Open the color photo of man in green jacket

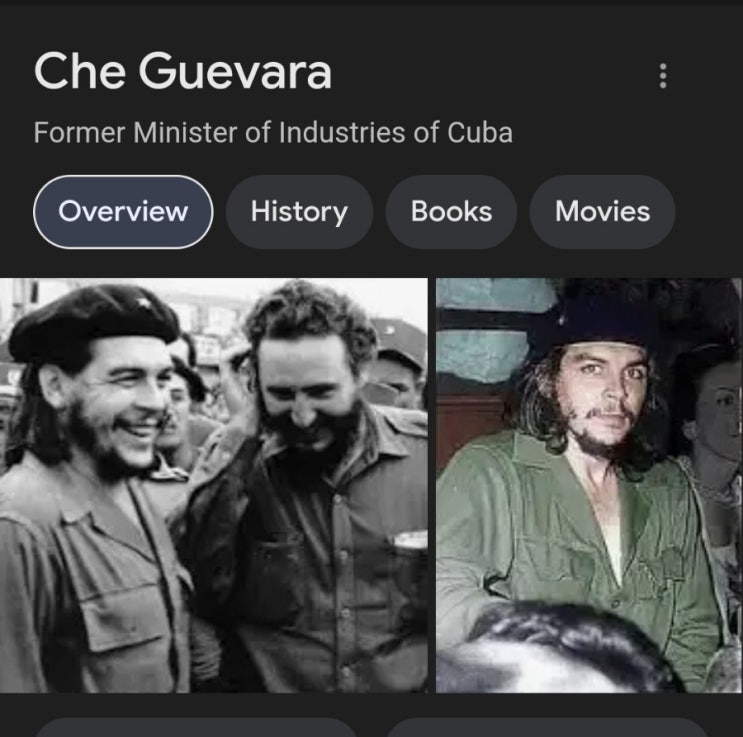coord(589,485)
